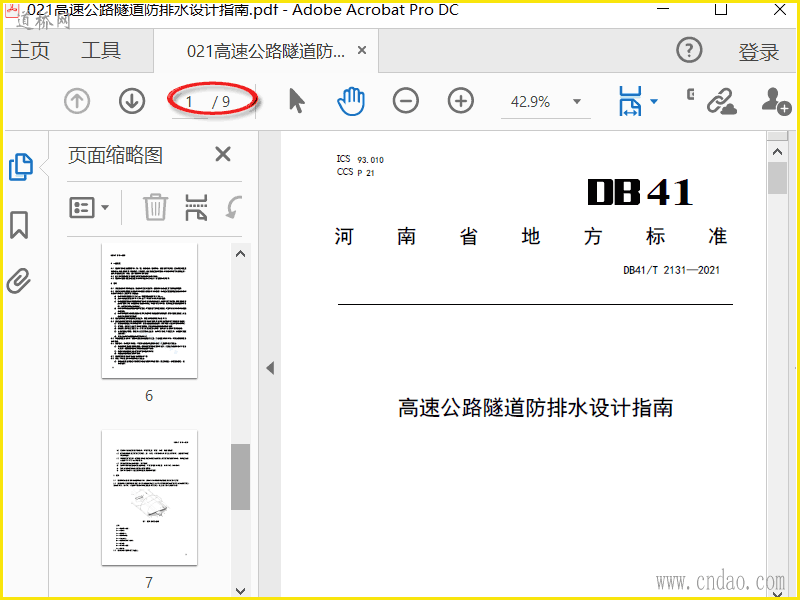Click the 页面缩略图 panel title
This screenshot has width=800, height=600.
point(115,155)
